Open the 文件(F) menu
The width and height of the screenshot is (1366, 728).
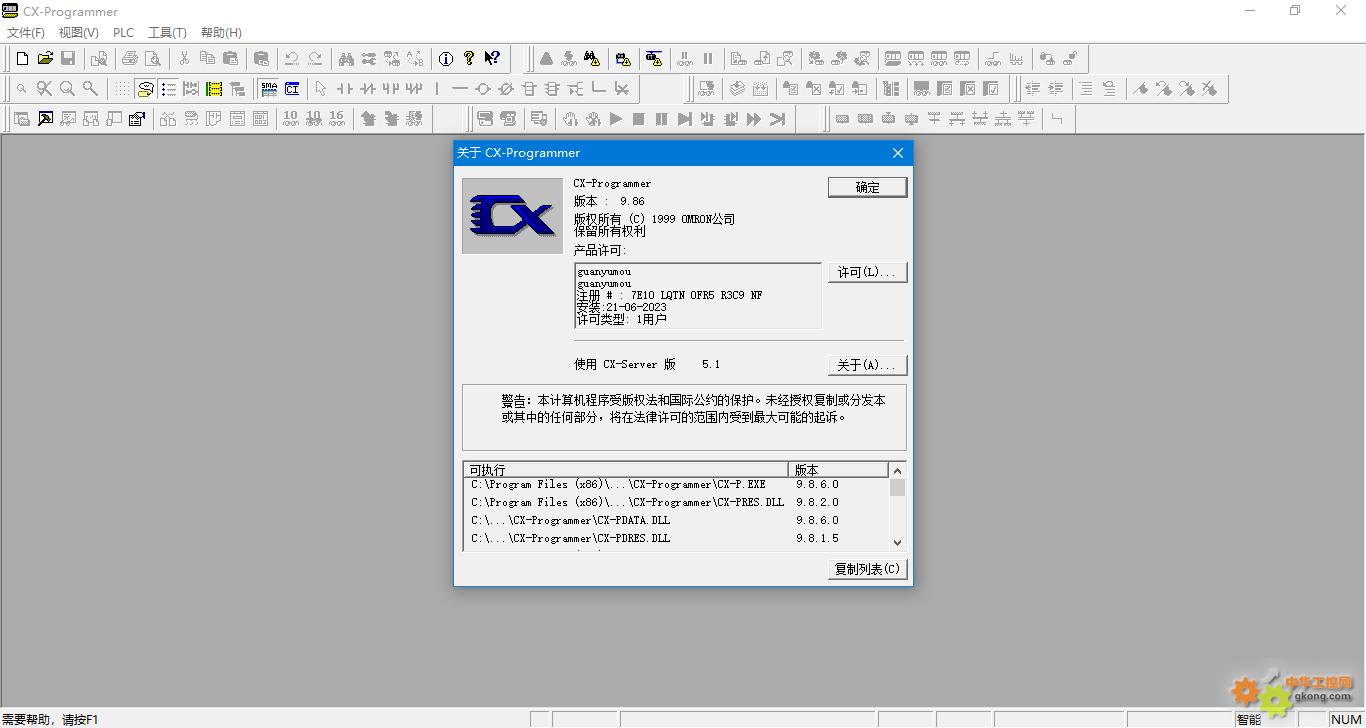[x=26, y=33]
